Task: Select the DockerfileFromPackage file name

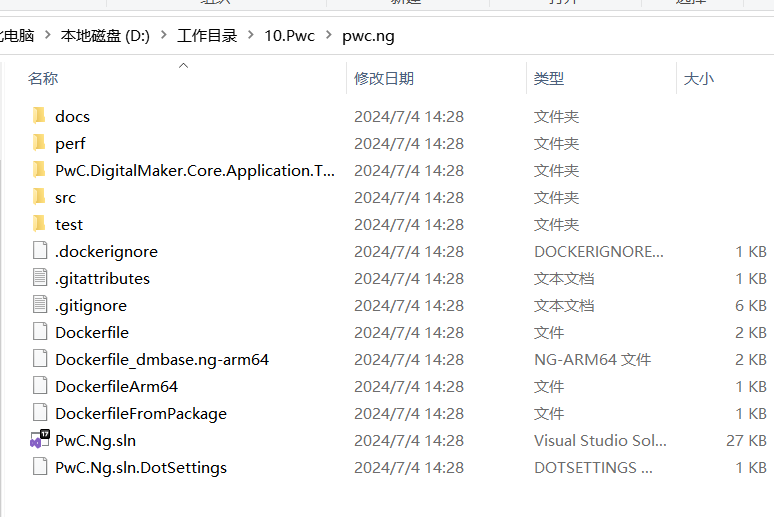Action: click(x=141, y=414)
